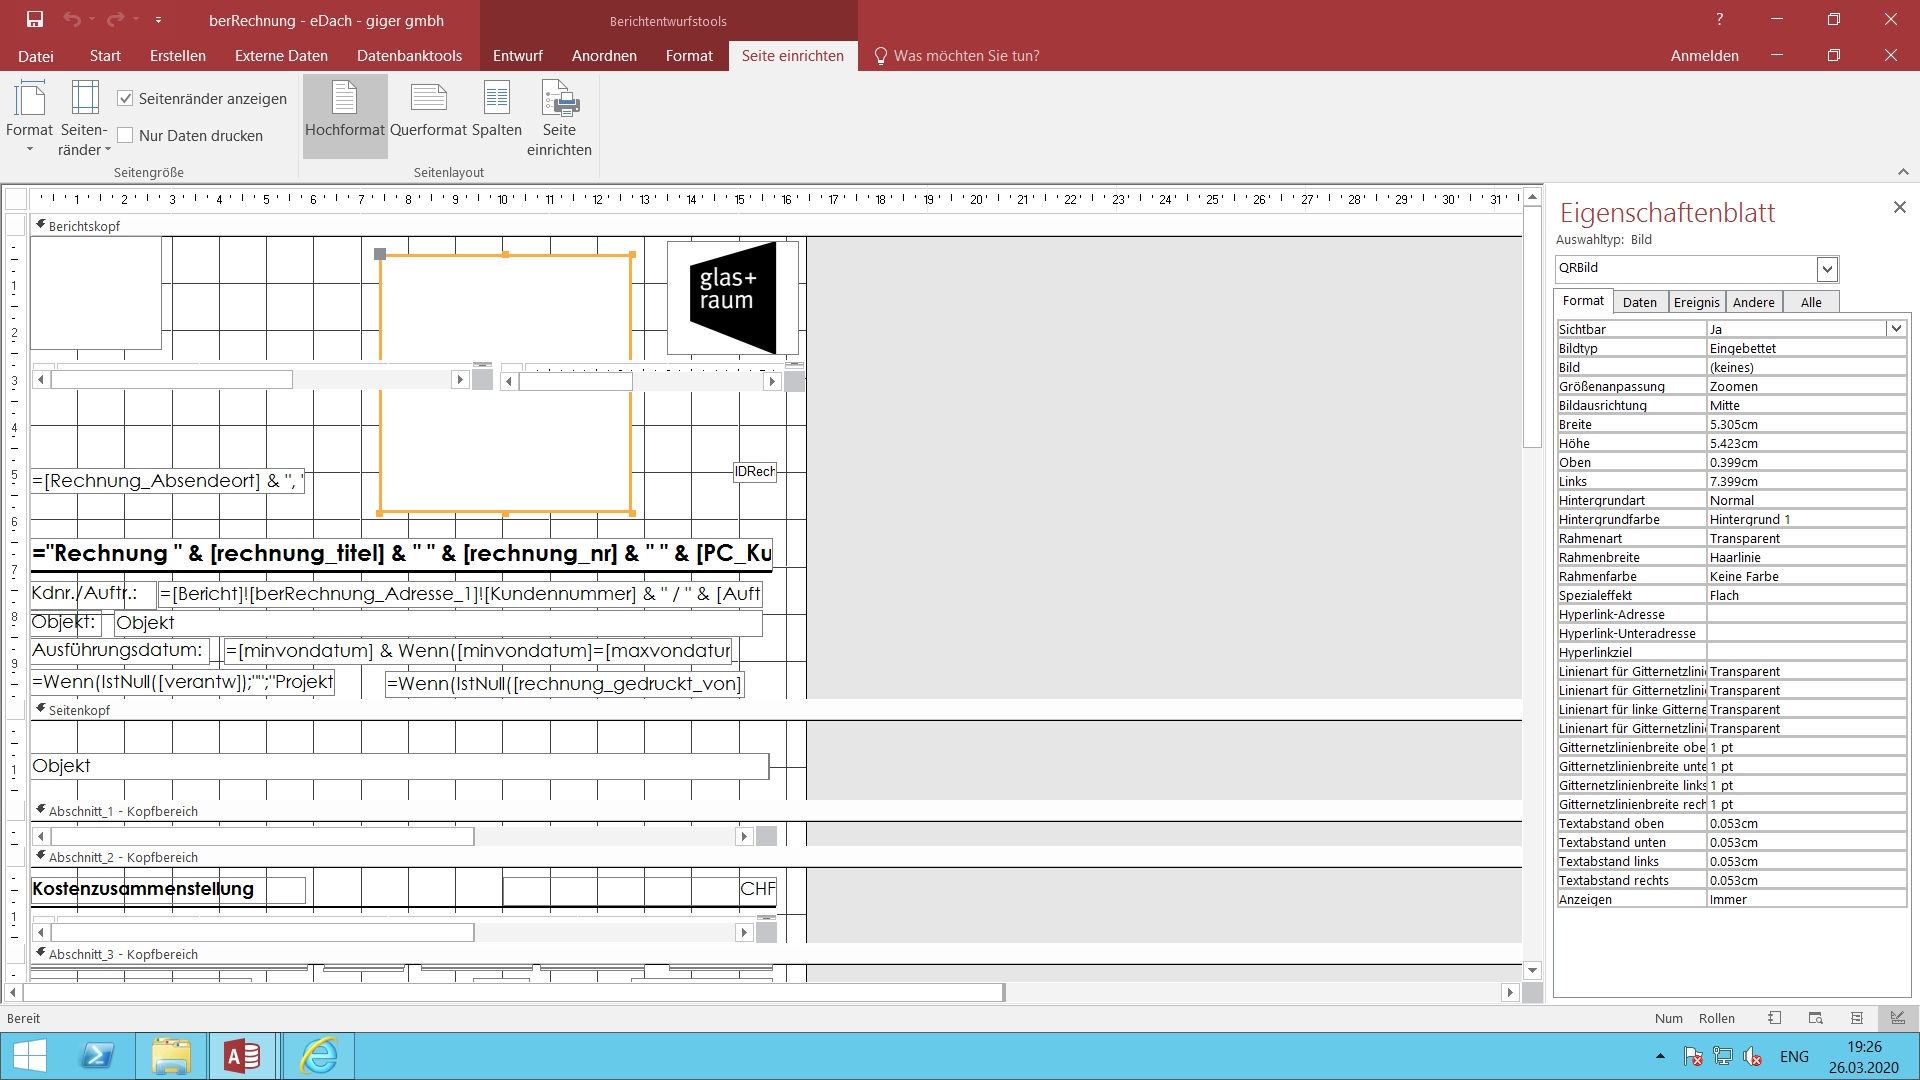Click ENG language indicator

point(1794,1056)
